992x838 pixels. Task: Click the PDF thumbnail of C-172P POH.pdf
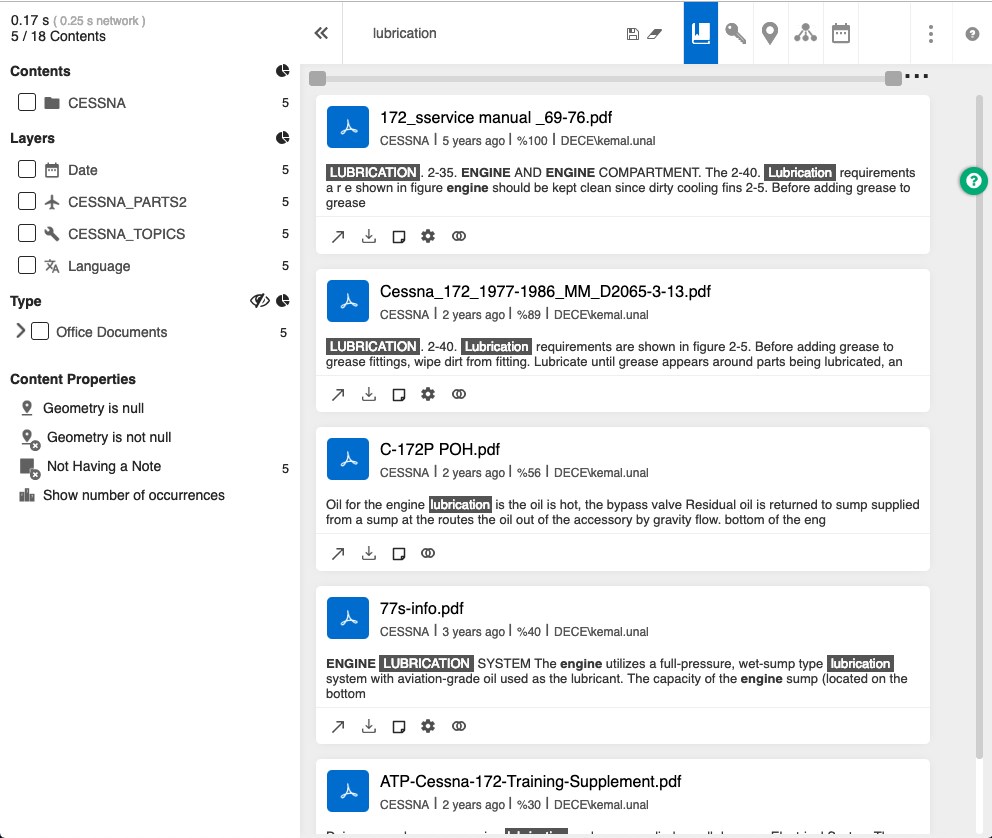pos(348,459)
